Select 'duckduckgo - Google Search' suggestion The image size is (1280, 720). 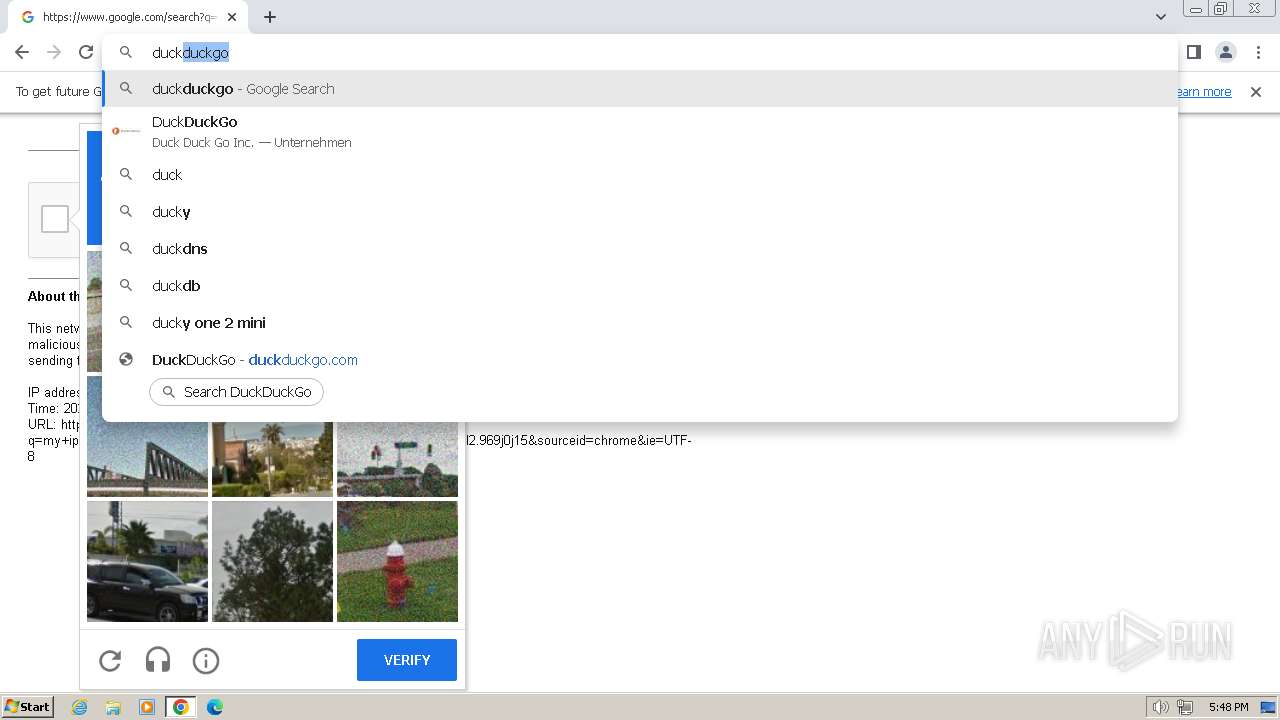tap(640, 89)
